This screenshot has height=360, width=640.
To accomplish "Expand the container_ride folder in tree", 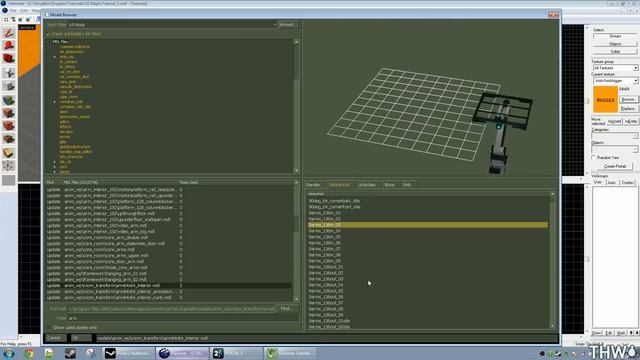I will point(55,102).
